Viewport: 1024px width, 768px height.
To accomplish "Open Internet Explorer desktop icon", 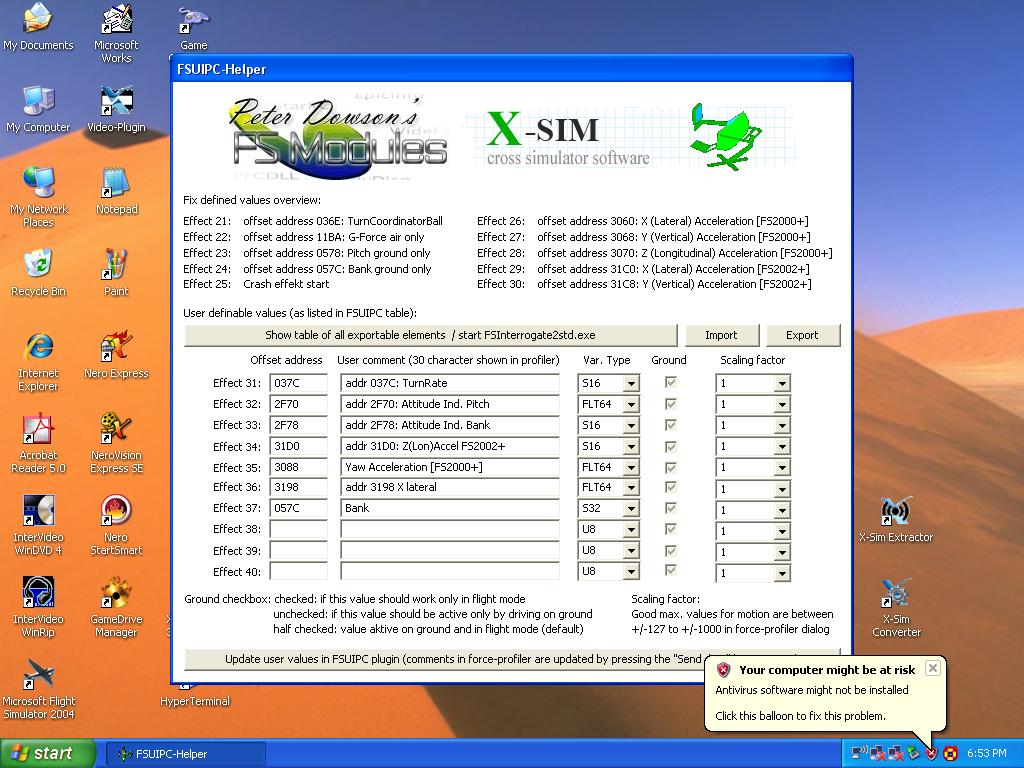I will click(38, 362).
